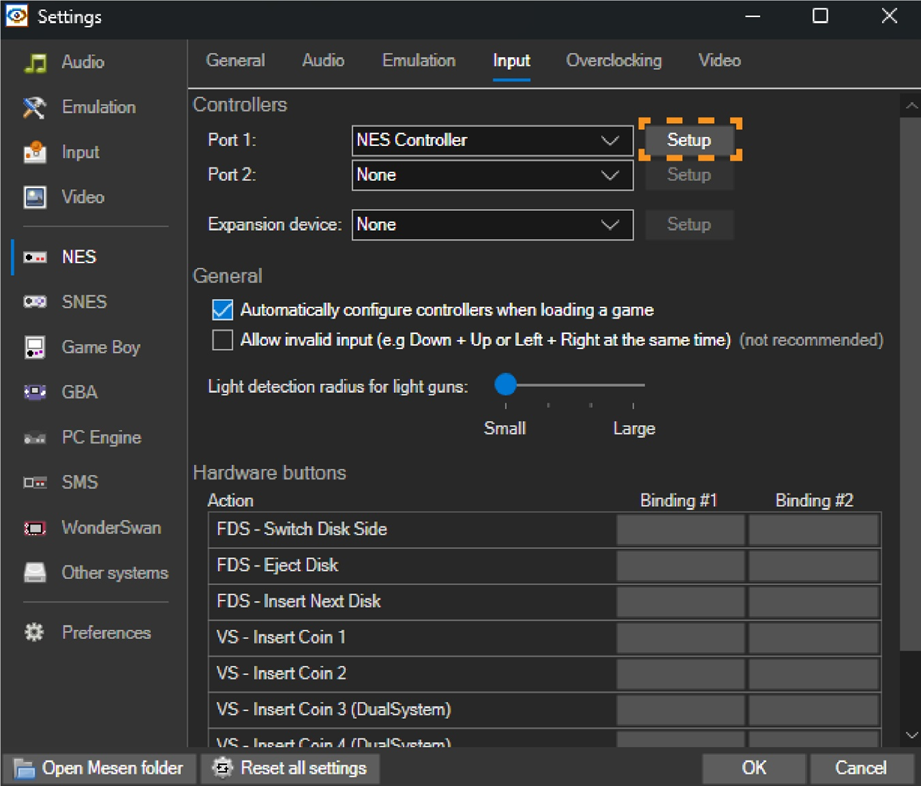Disable automatically configure controllers checkbox
Image resolution: width=921 pixels, height=786 pixels.
223,310
